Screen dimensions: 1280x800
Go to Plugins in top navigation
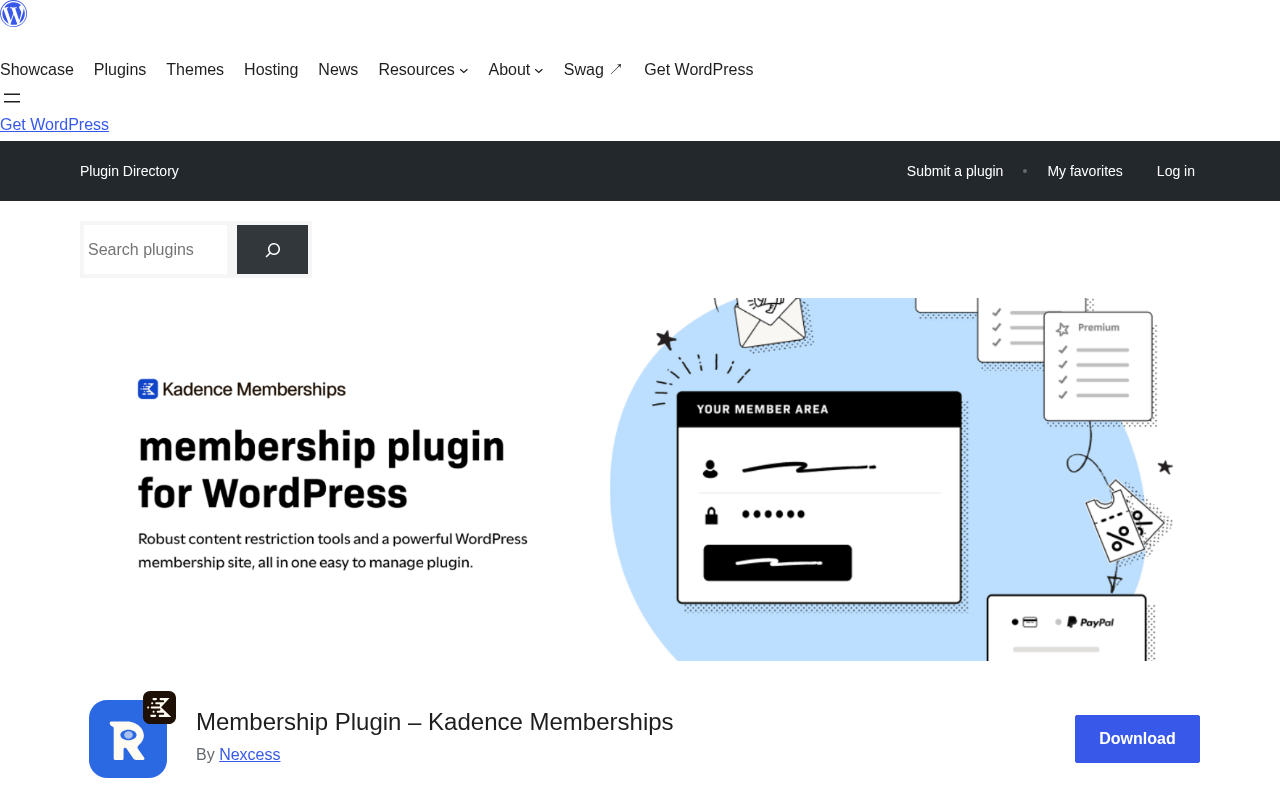click(120, 70)
